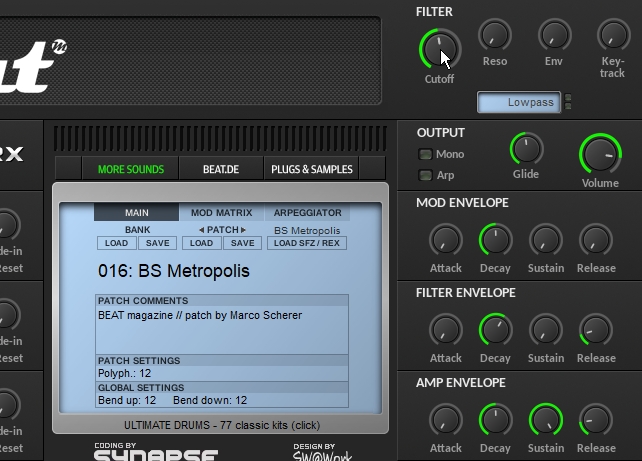Click the Amp Envelope Sustain knob
This screenshot has width=642, height=461.
pyautogui.click(x=546, y=420)
